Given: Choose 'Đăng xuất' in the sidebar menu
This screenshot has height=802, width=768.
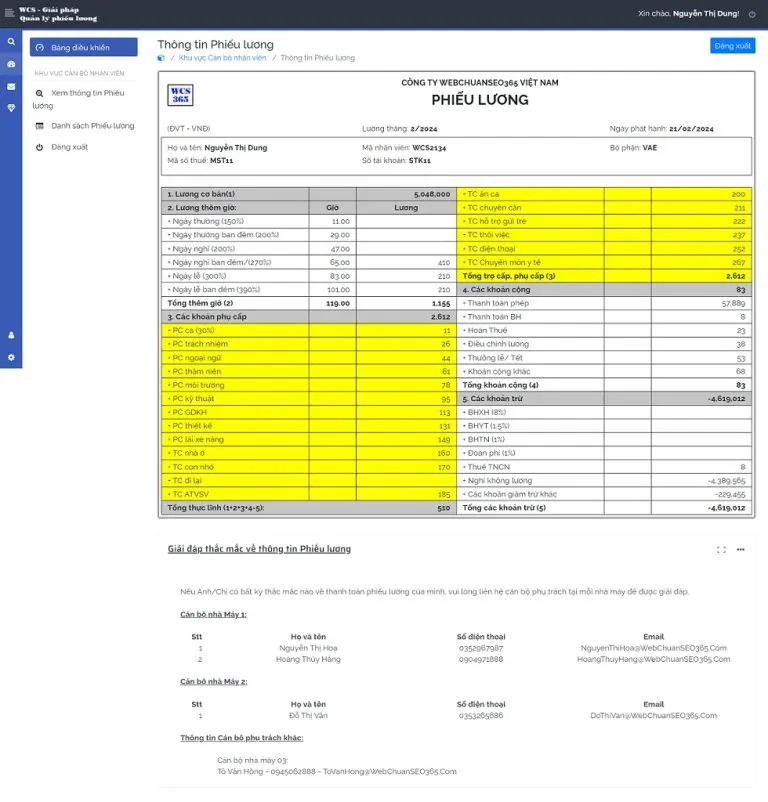Looking at the screenshot, I should click(69, 147).
